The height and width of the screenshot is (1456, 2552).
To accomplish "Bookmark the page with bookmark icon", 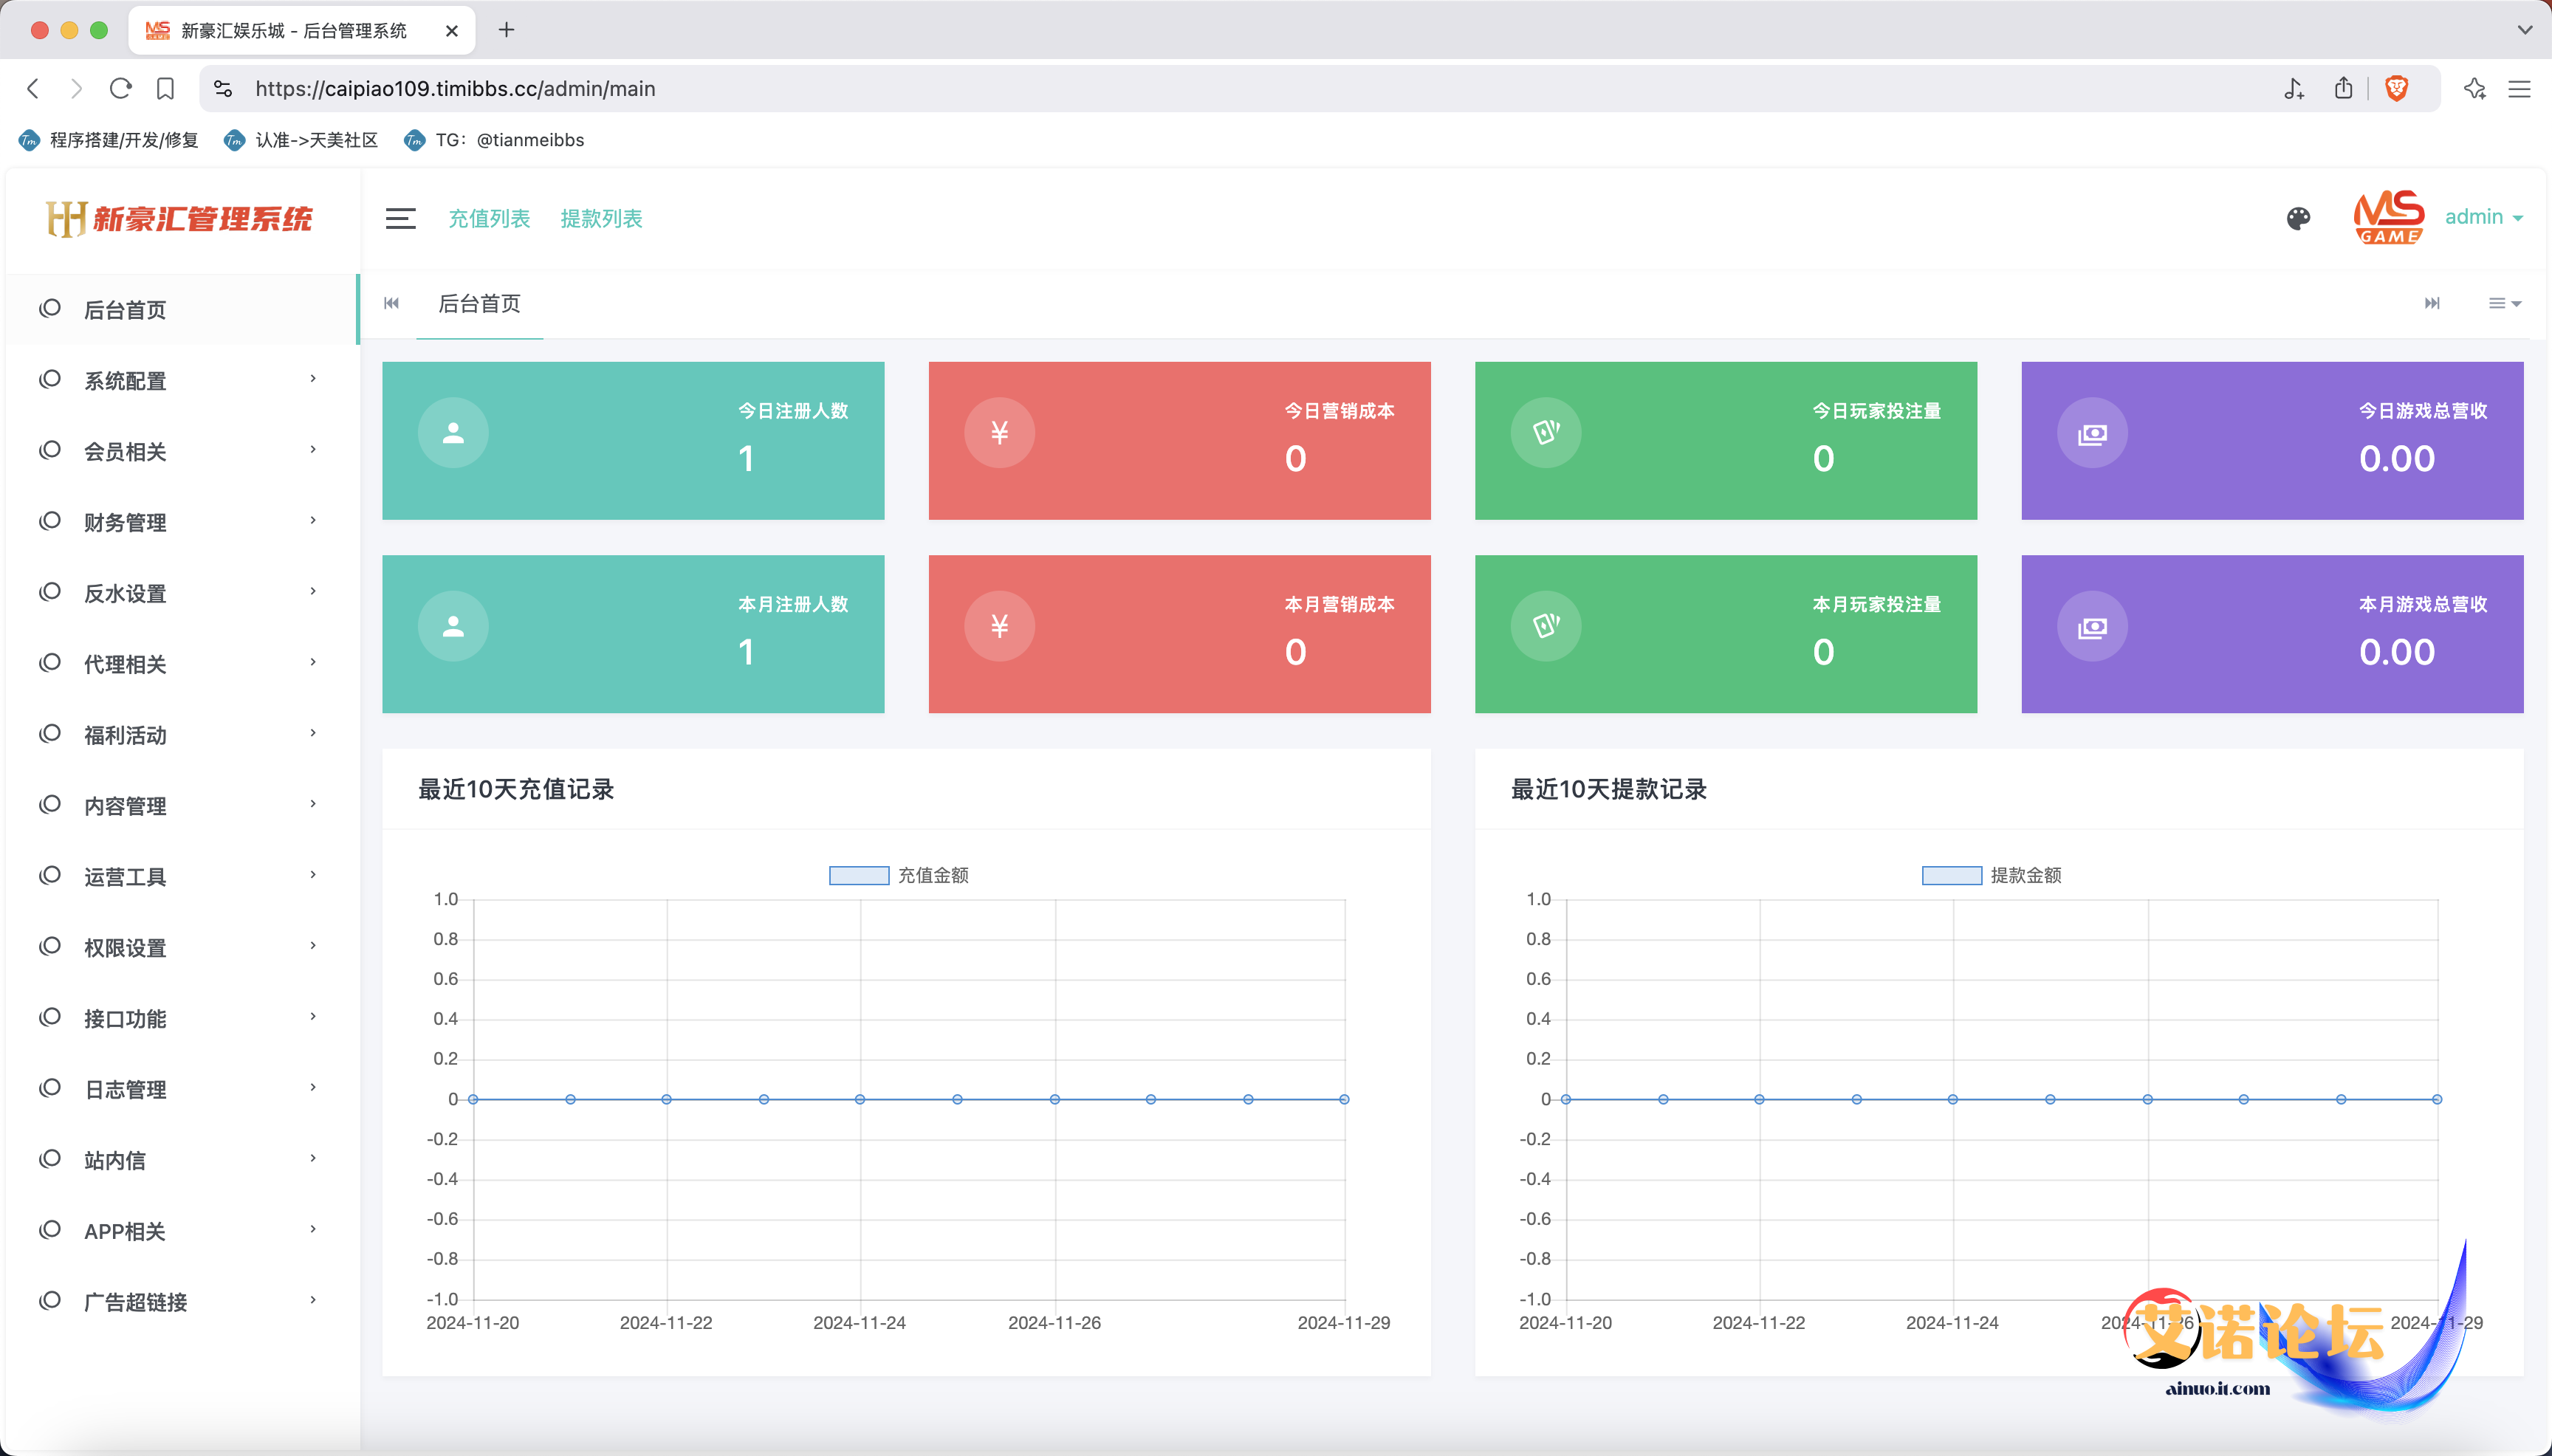I will click(x=166, y=89).
